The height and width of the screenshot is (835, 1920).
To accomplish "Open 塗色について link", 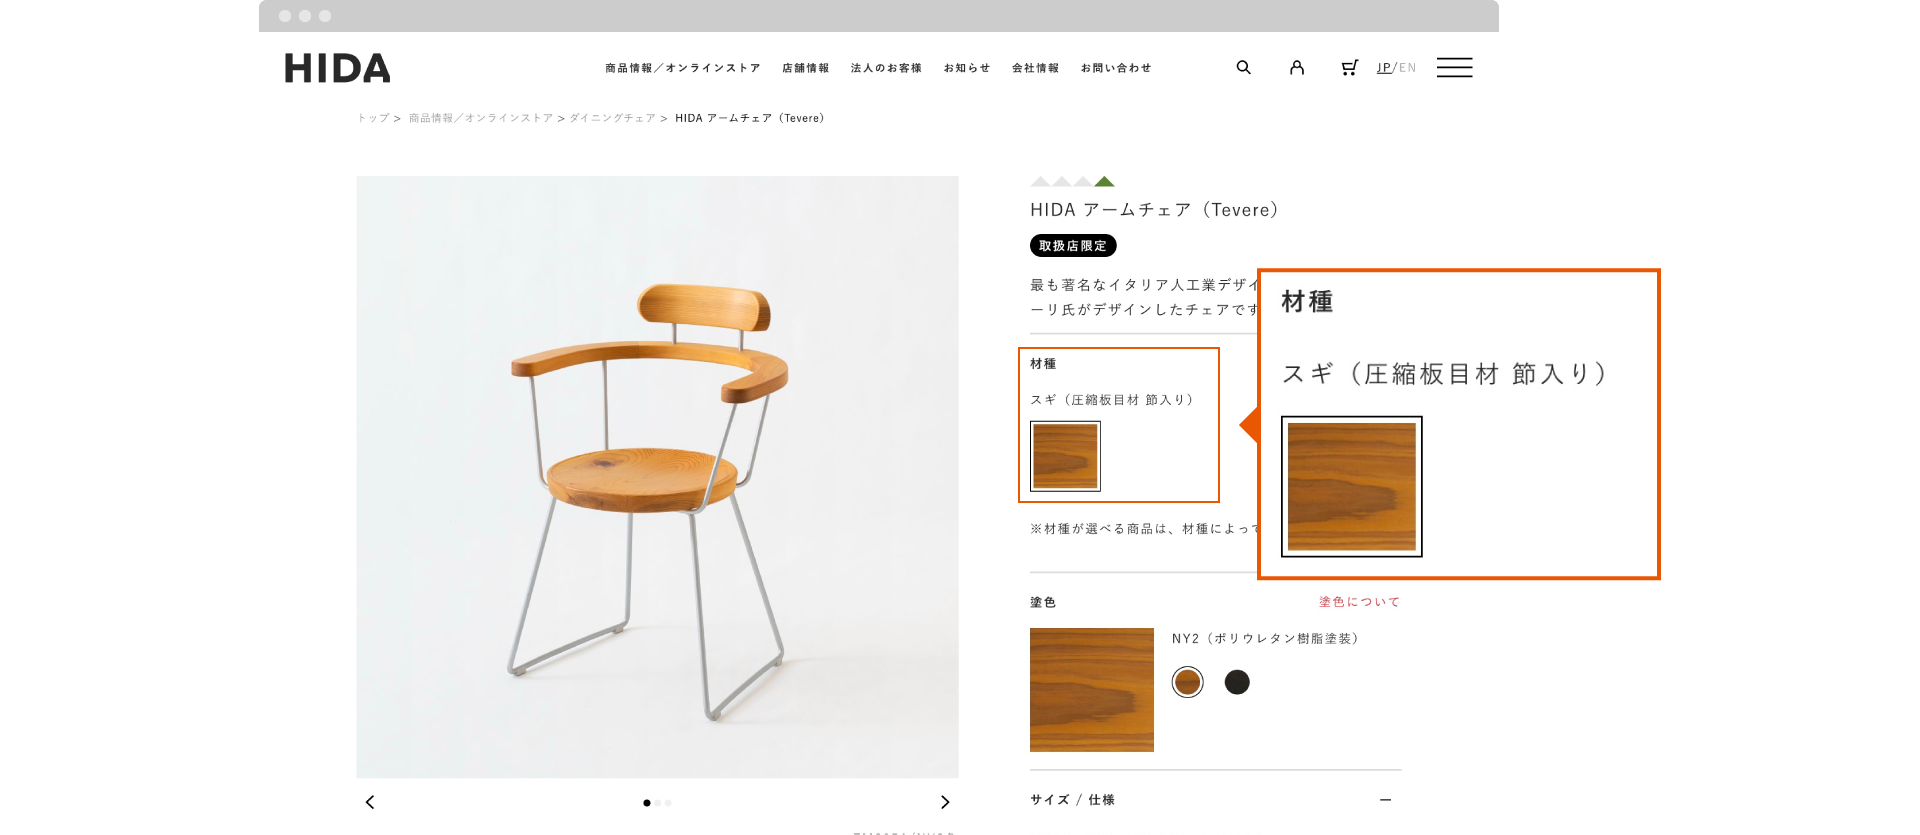I will coord(1359,602).
